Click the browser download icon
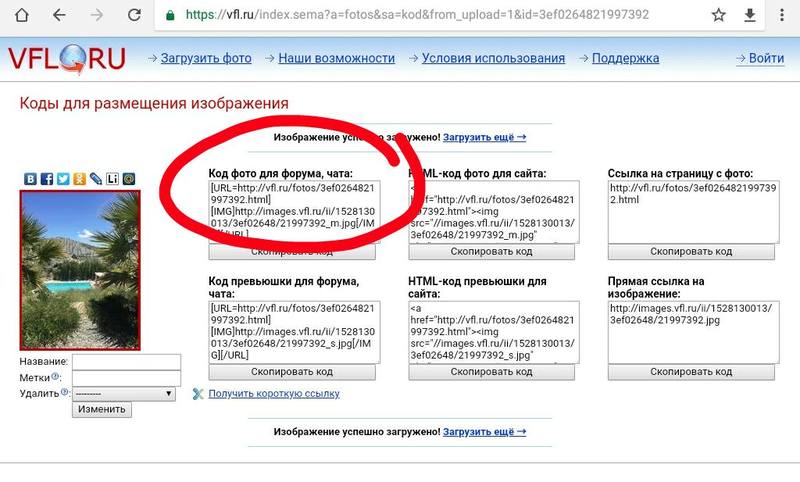The image size is (800, 482). pyautogui.click(x=751, y=16)
